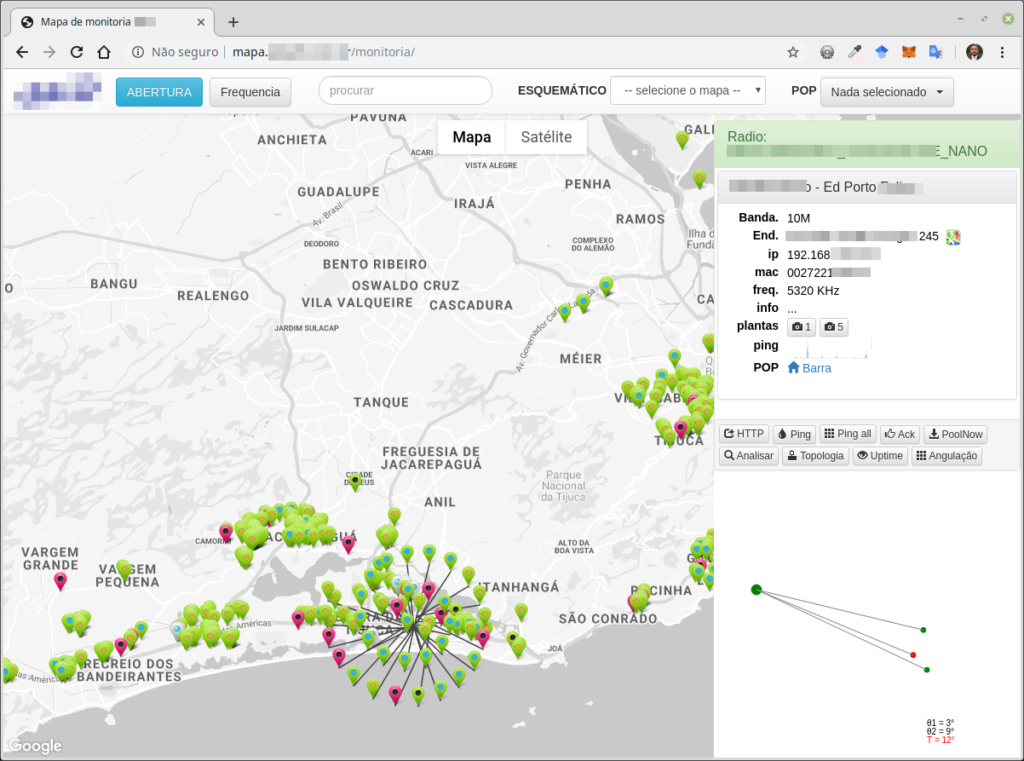Select the Mapa map type
1024x761 pixels.
click(x=471, y=137)
